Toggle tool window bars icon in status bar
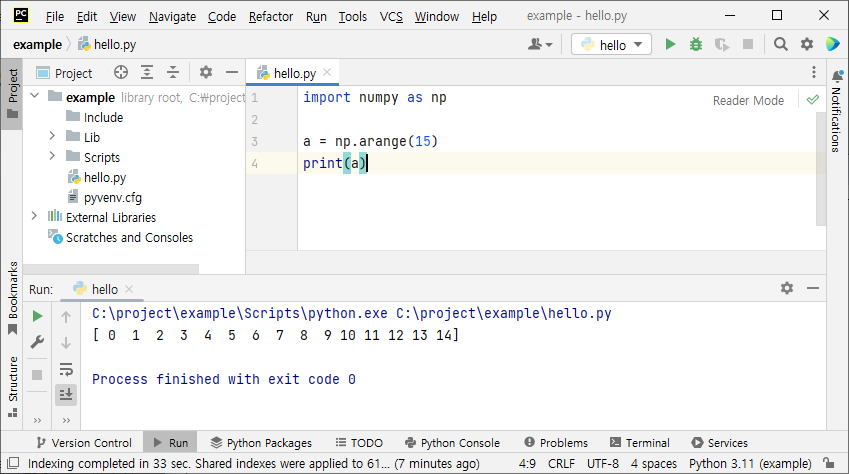This screenshot has width=849, height=474. point(13,463)
